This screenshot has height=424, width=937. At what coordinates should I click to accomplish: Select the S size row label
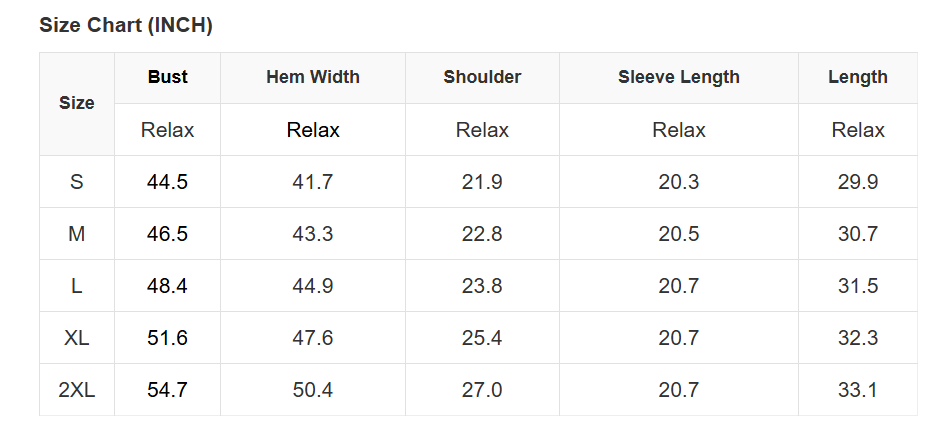(77, 182)
